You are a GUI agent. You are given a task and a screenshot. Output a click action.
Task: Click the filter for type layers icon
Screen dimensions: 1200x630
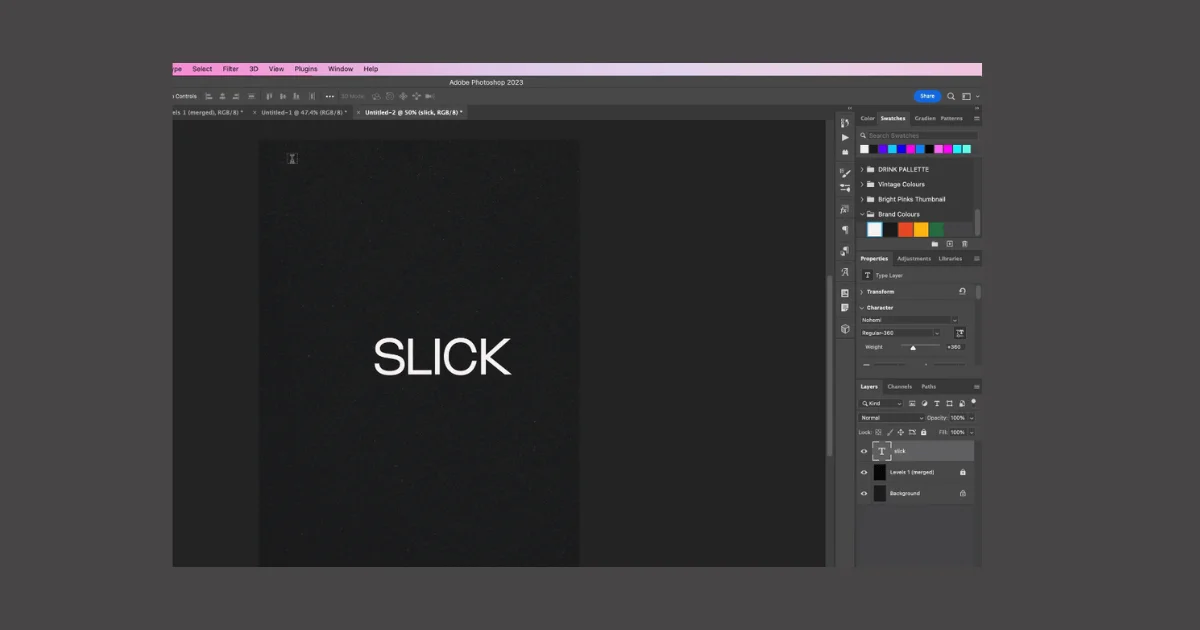click(937, 403)
